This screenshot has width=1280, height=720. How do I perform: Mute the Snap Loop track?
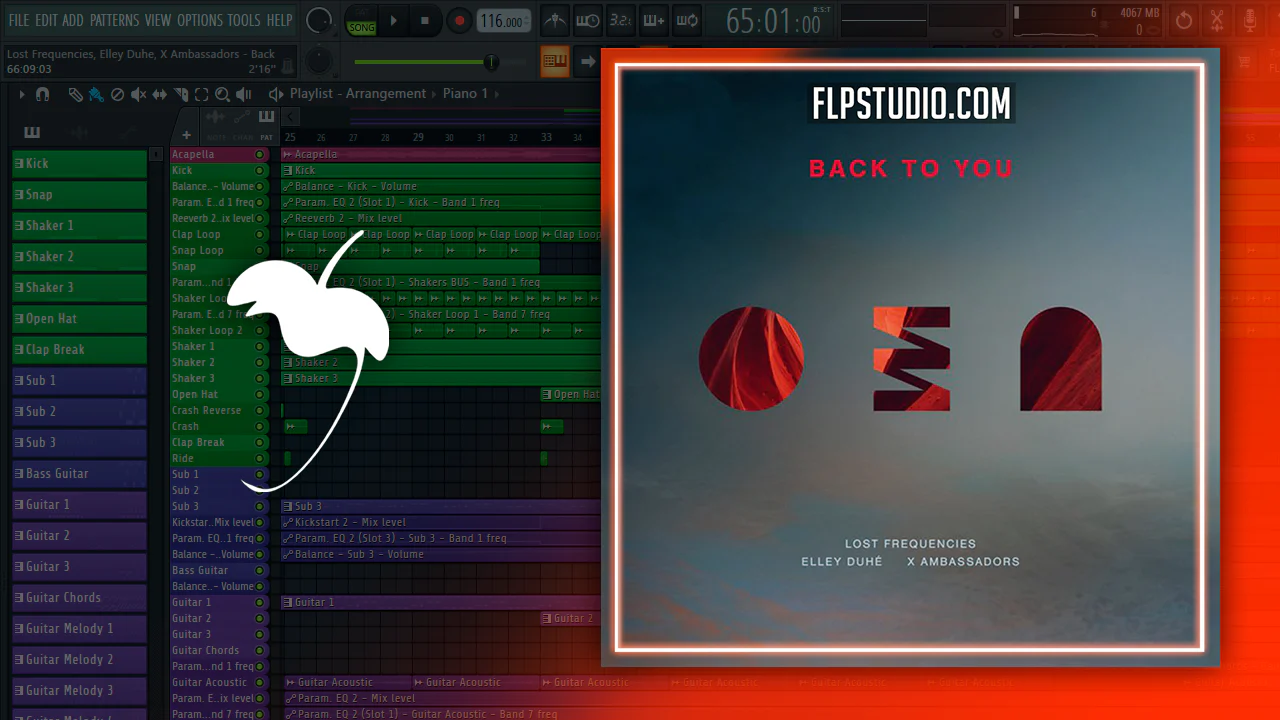click(x=260, y=251)
